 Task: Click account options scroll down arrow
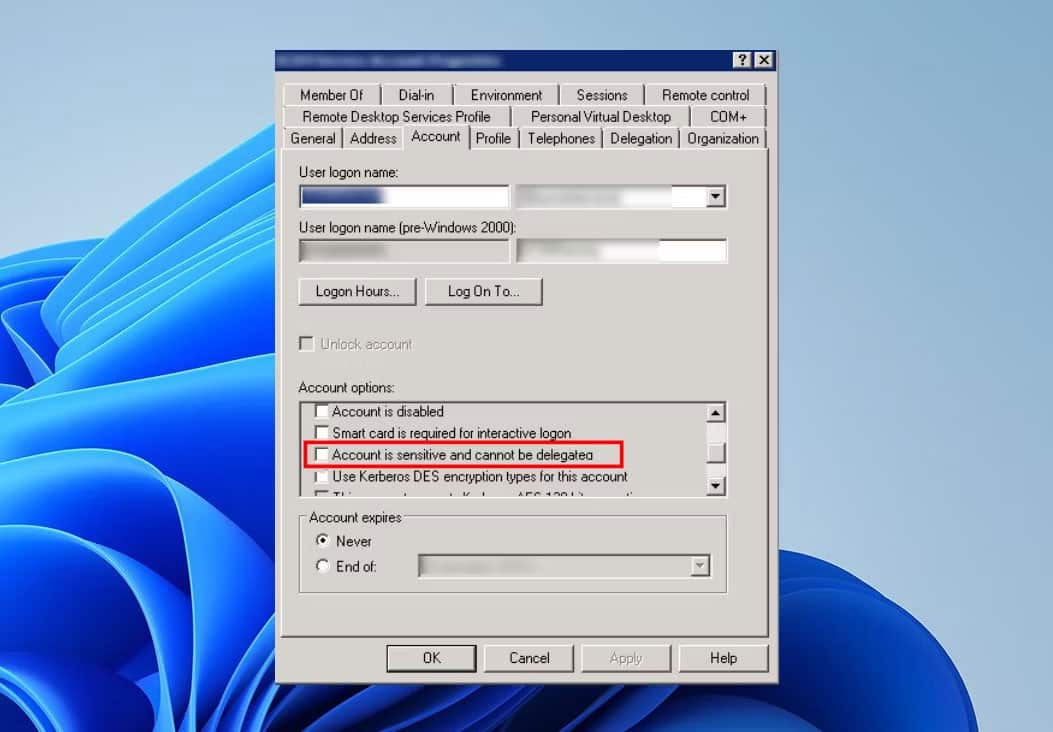point(716,486)
